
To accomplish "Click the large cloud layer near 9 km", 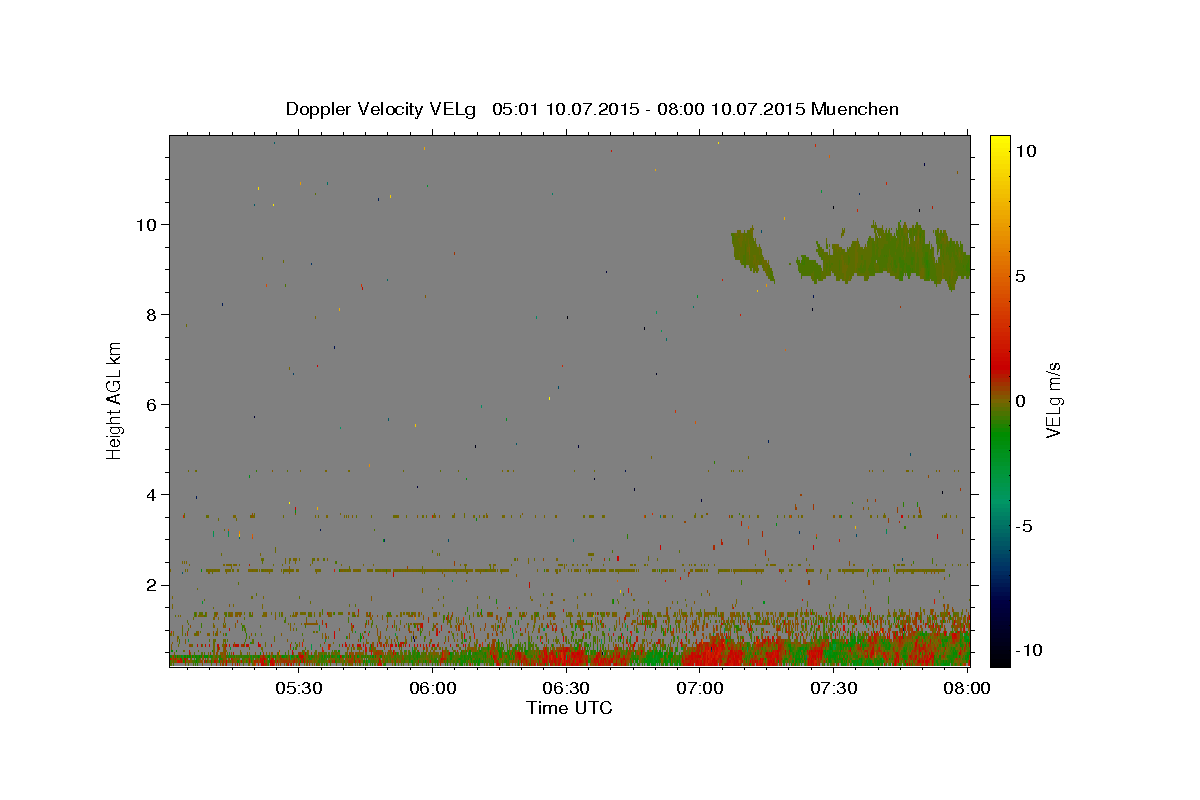I will point(885,257).
